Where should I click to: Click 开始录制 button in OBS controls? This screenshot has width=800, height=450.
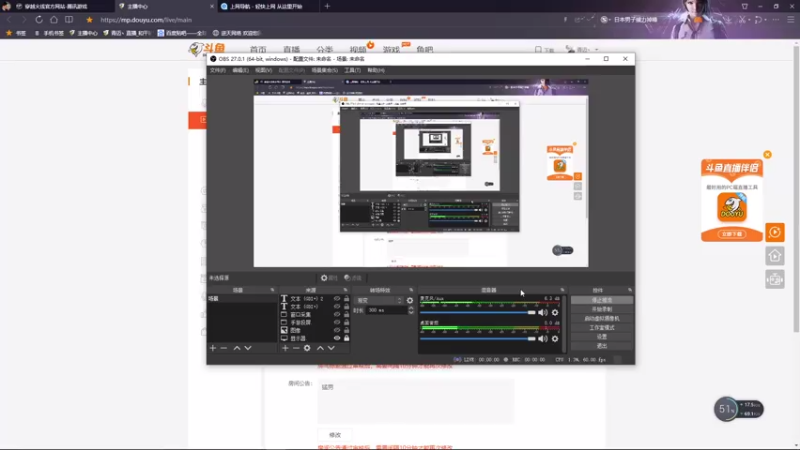point(602,309)
